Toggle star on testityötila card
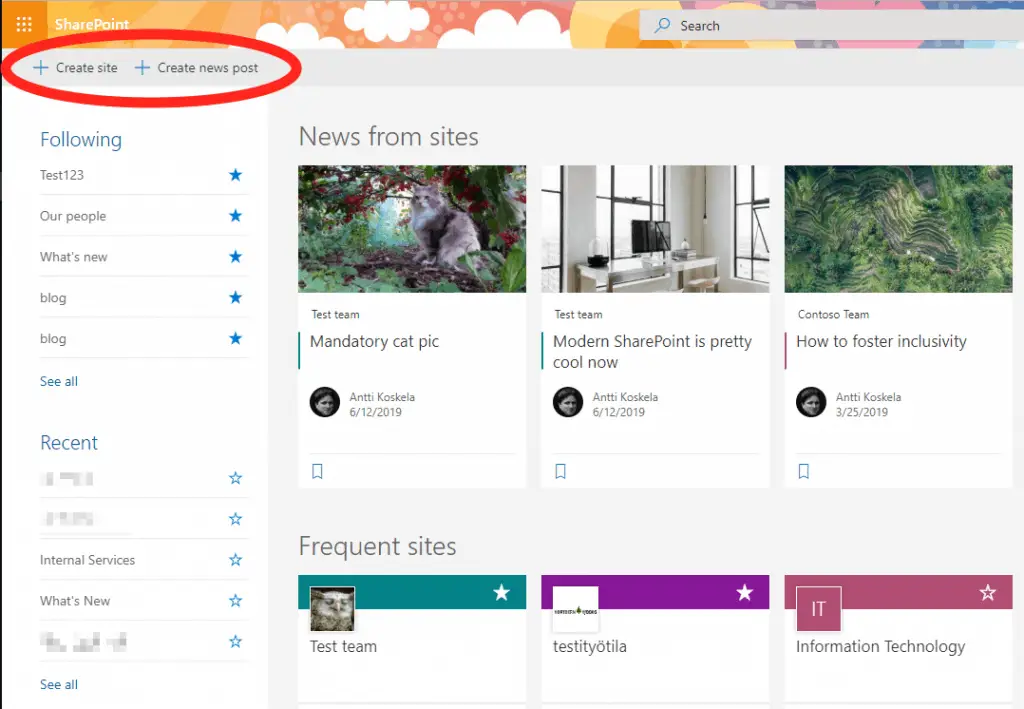The width and height of the screenshot is (1024, 709). point(744,593)
